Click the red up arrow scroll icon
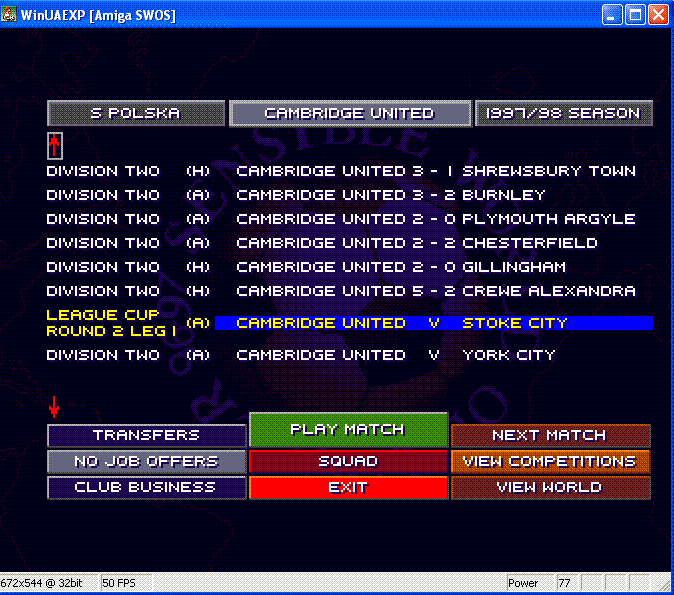The image size is (674, 595). coord(55,146)
